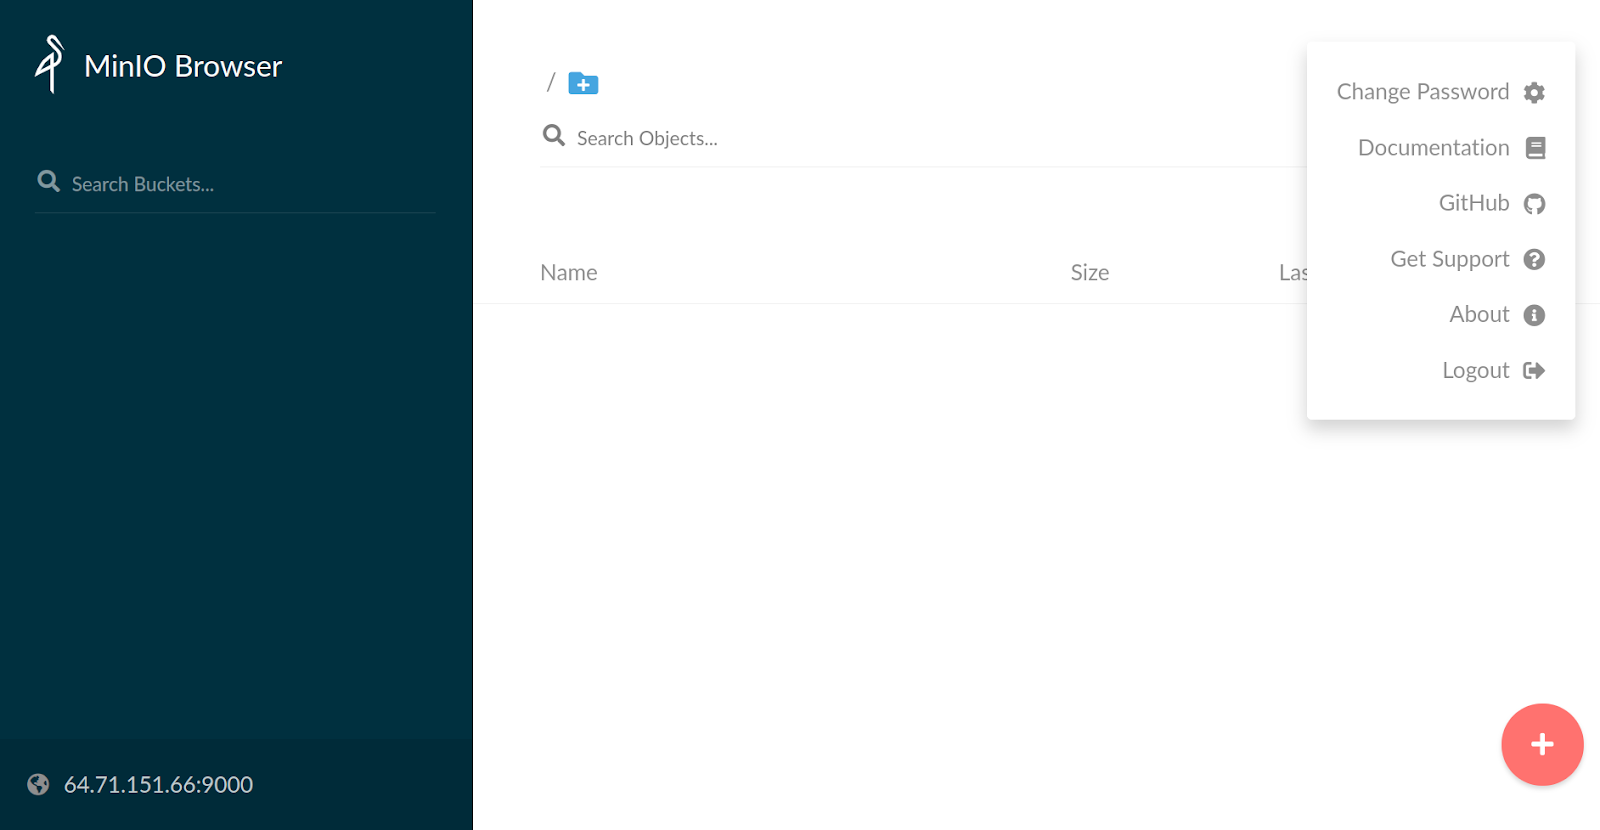Click the MinIO Browser title text
The width and height of the screenshot is (1600, 830).
pos(183,66)
